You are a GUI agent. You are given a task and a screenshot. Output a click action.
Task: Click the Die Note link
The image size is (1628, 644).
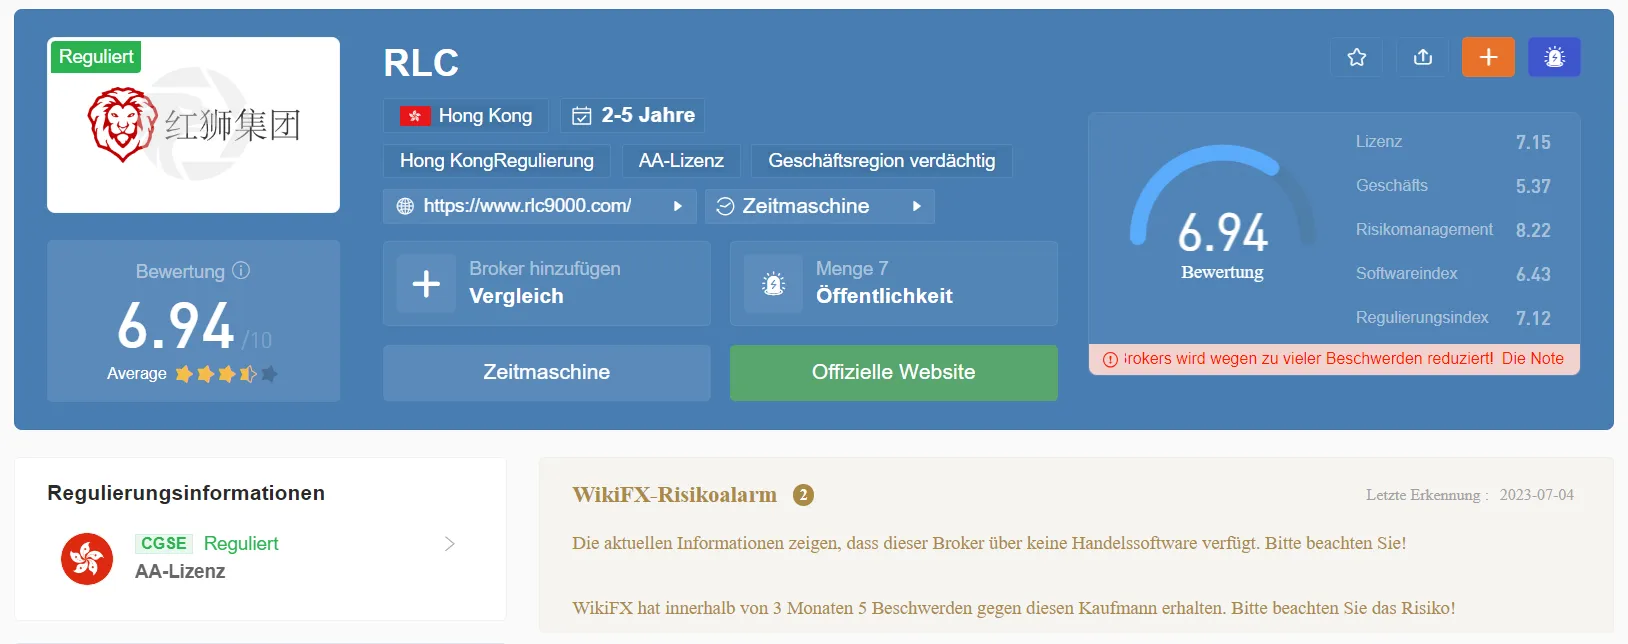pyautogui.click(x=1532, y=359)
